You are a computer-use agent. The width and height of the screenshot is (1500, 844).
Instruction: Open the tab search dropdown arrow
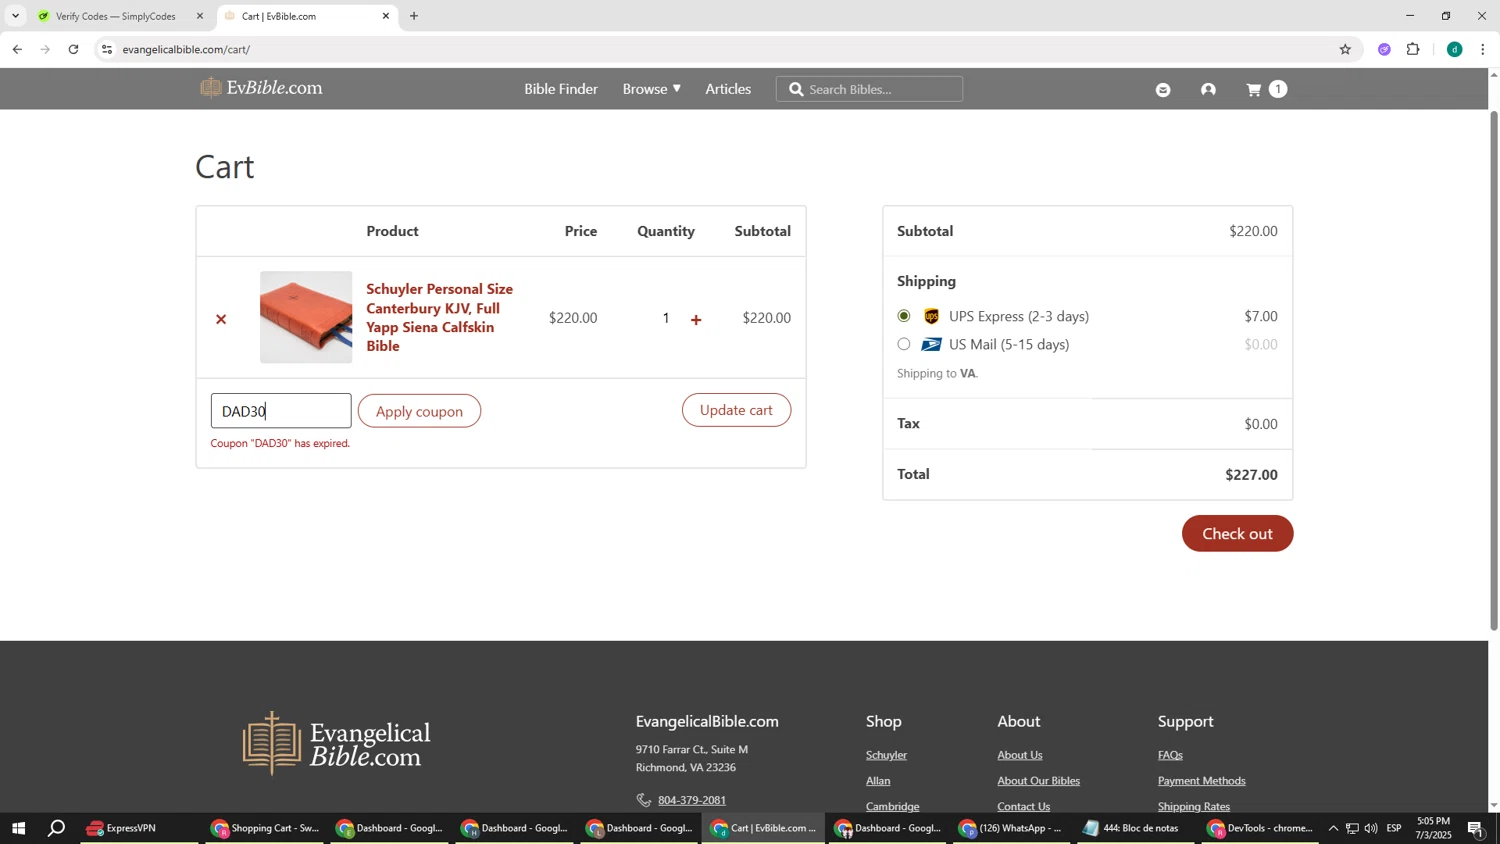pos(15,16)
